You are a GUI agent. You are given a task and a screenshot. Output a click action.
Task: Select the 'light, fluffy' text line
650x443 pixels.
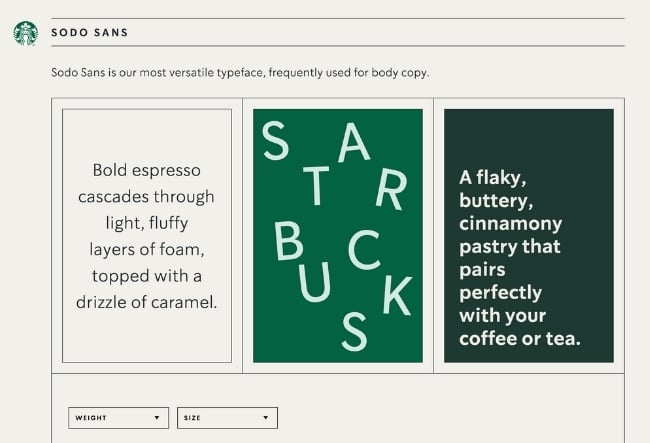pyautogui.click(x=146, y=222)
